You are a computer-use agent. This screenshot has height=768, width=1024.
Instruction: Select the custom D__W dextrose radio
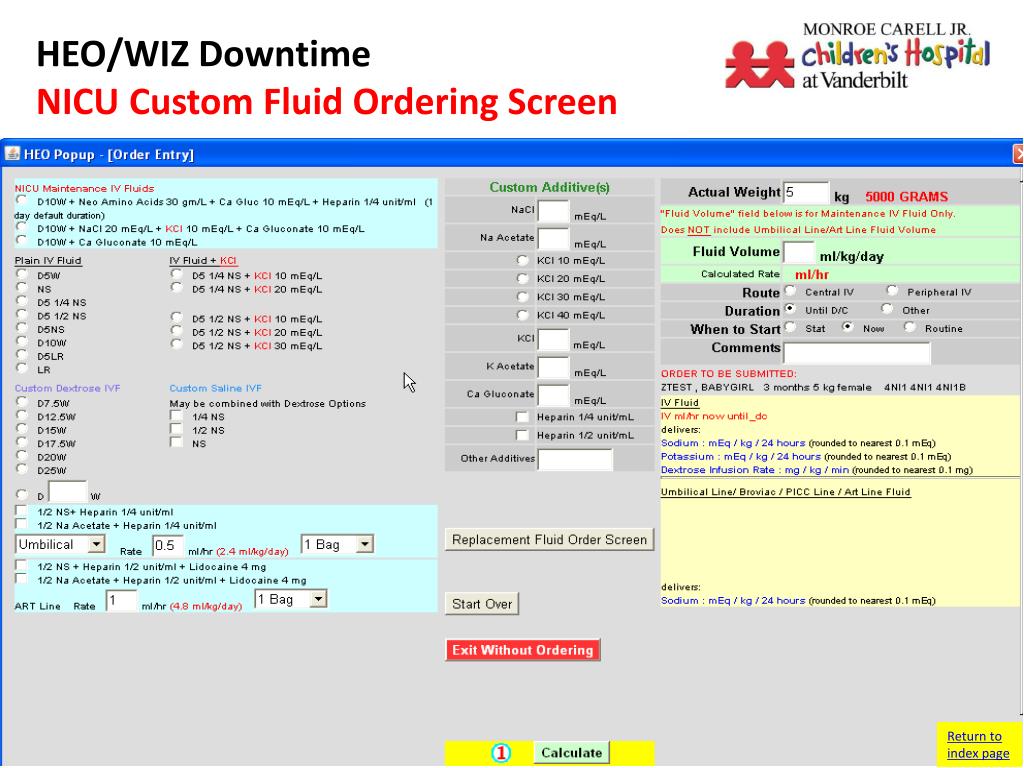22,494
